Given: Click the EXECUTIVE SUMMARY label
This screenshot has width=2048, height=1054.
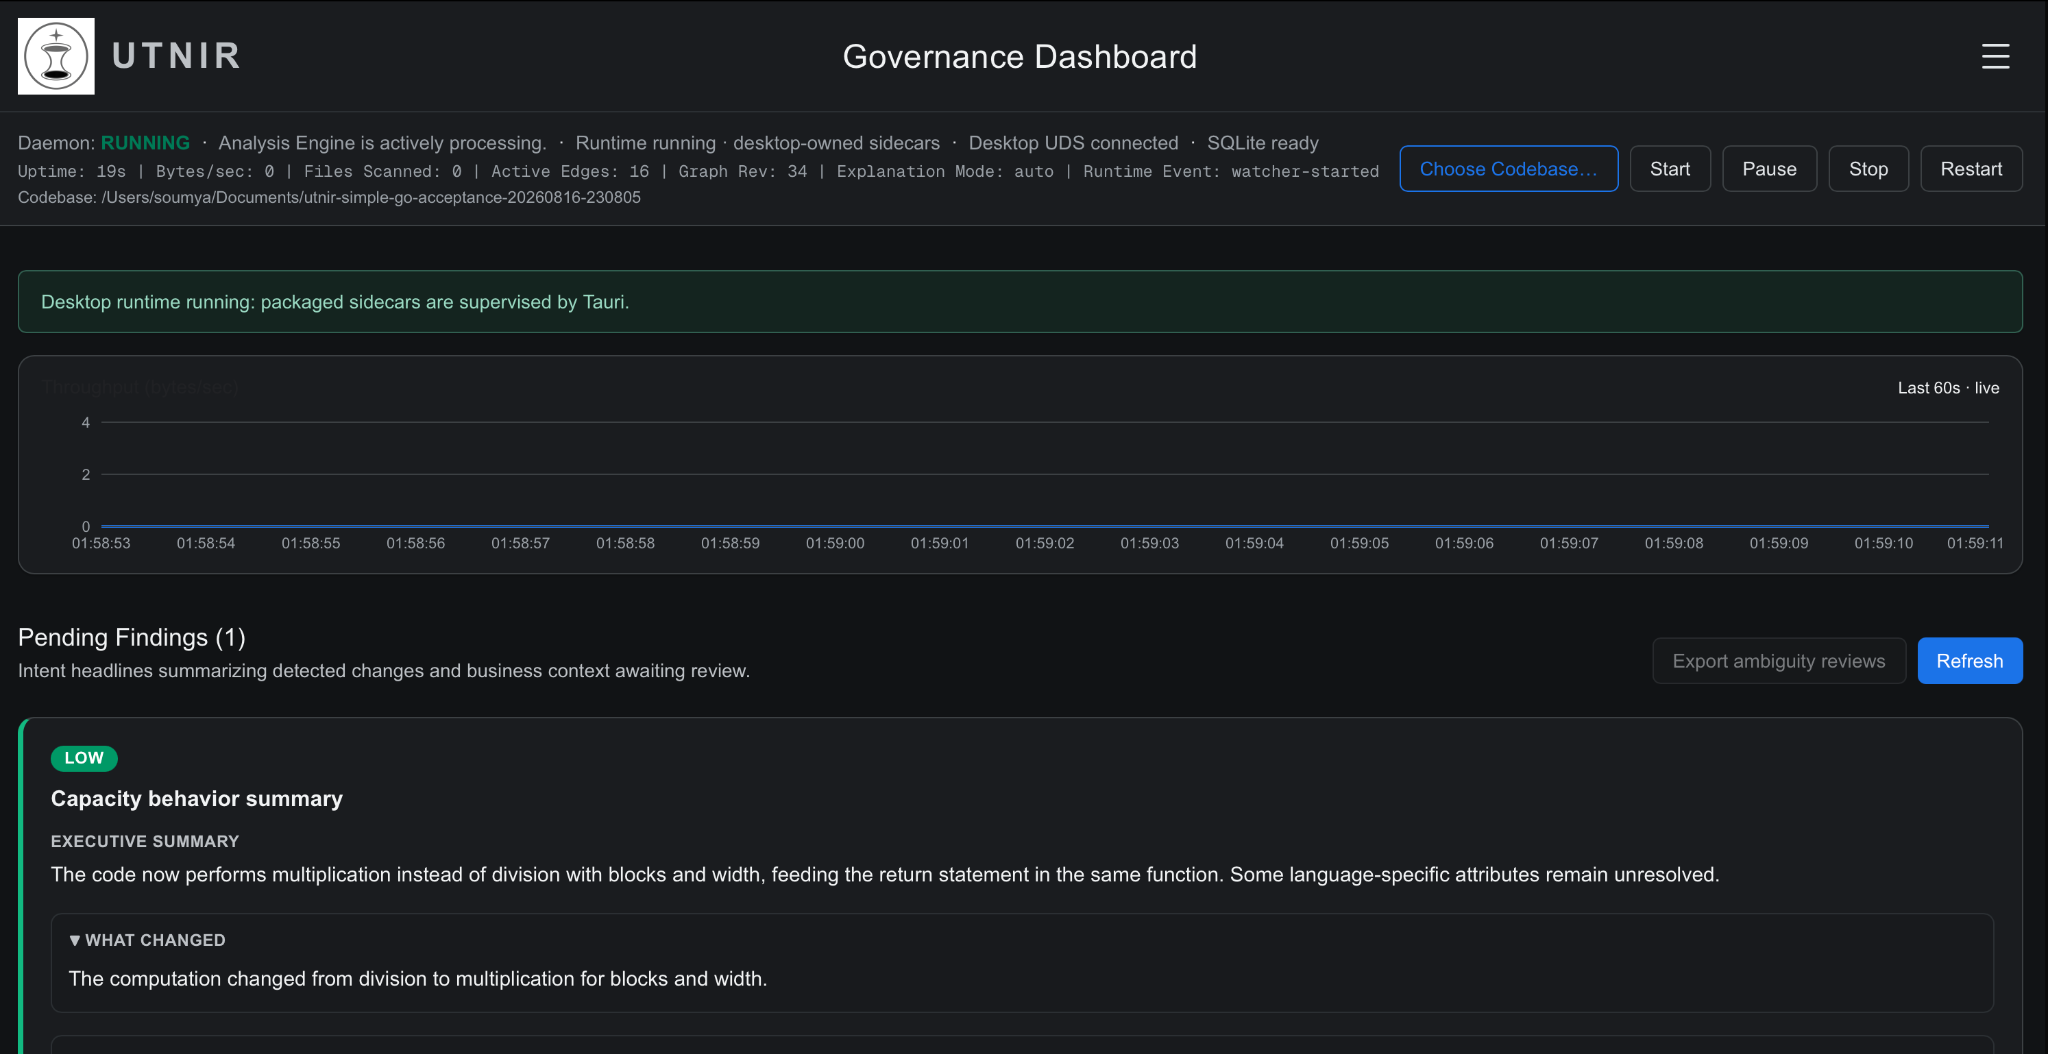Looking at the screenshot, I should click(x=145, y=841).
